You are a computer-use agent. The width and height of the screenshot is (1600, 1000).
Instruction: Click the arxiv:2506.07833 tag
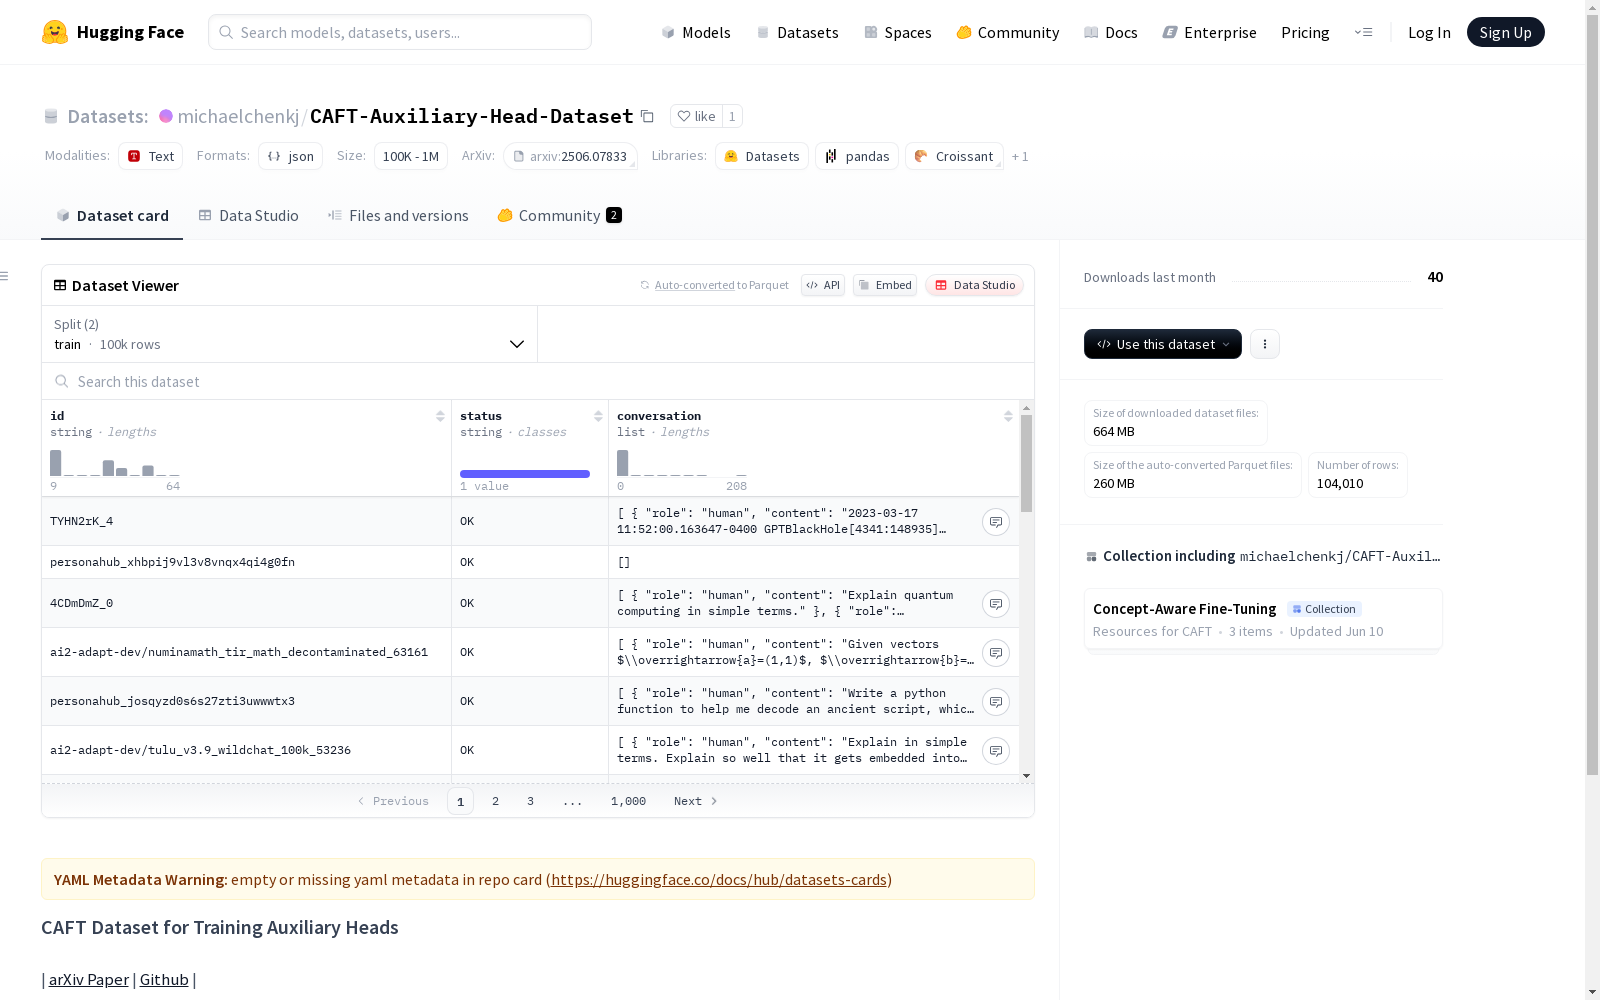(x=570, y=156)
